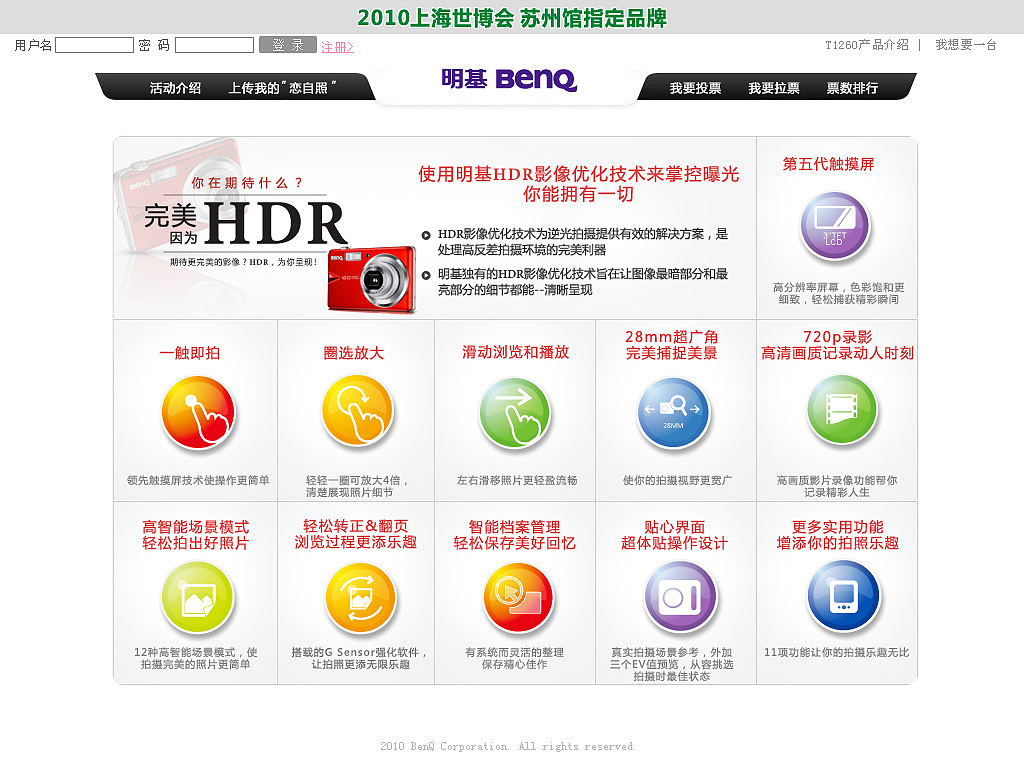Click the 使你的拍摄视野更宽广 caption
This screenshot has height=768, width=1024.
coord(677,480)
